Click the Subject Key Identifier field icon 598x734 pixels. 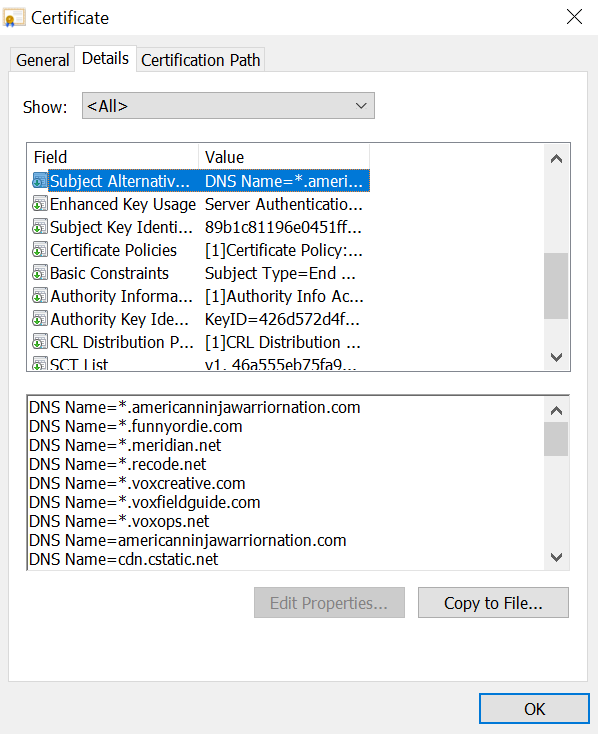click(x=40, y=227)
